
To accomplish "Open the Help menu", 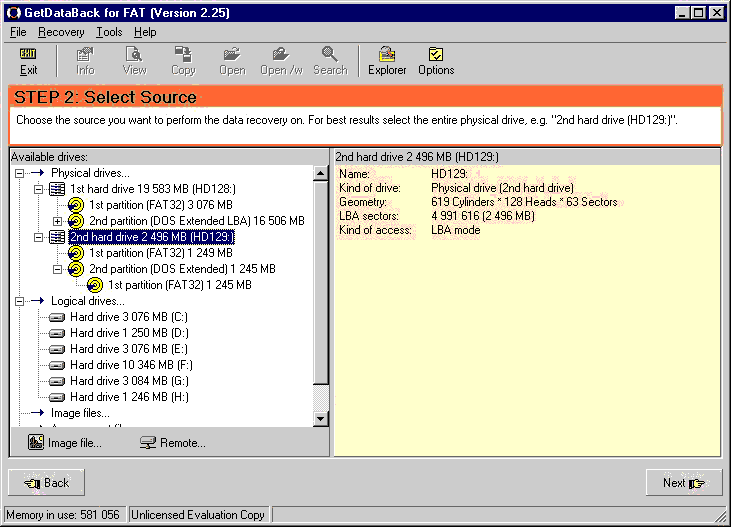I will click(x=145, y=32).
